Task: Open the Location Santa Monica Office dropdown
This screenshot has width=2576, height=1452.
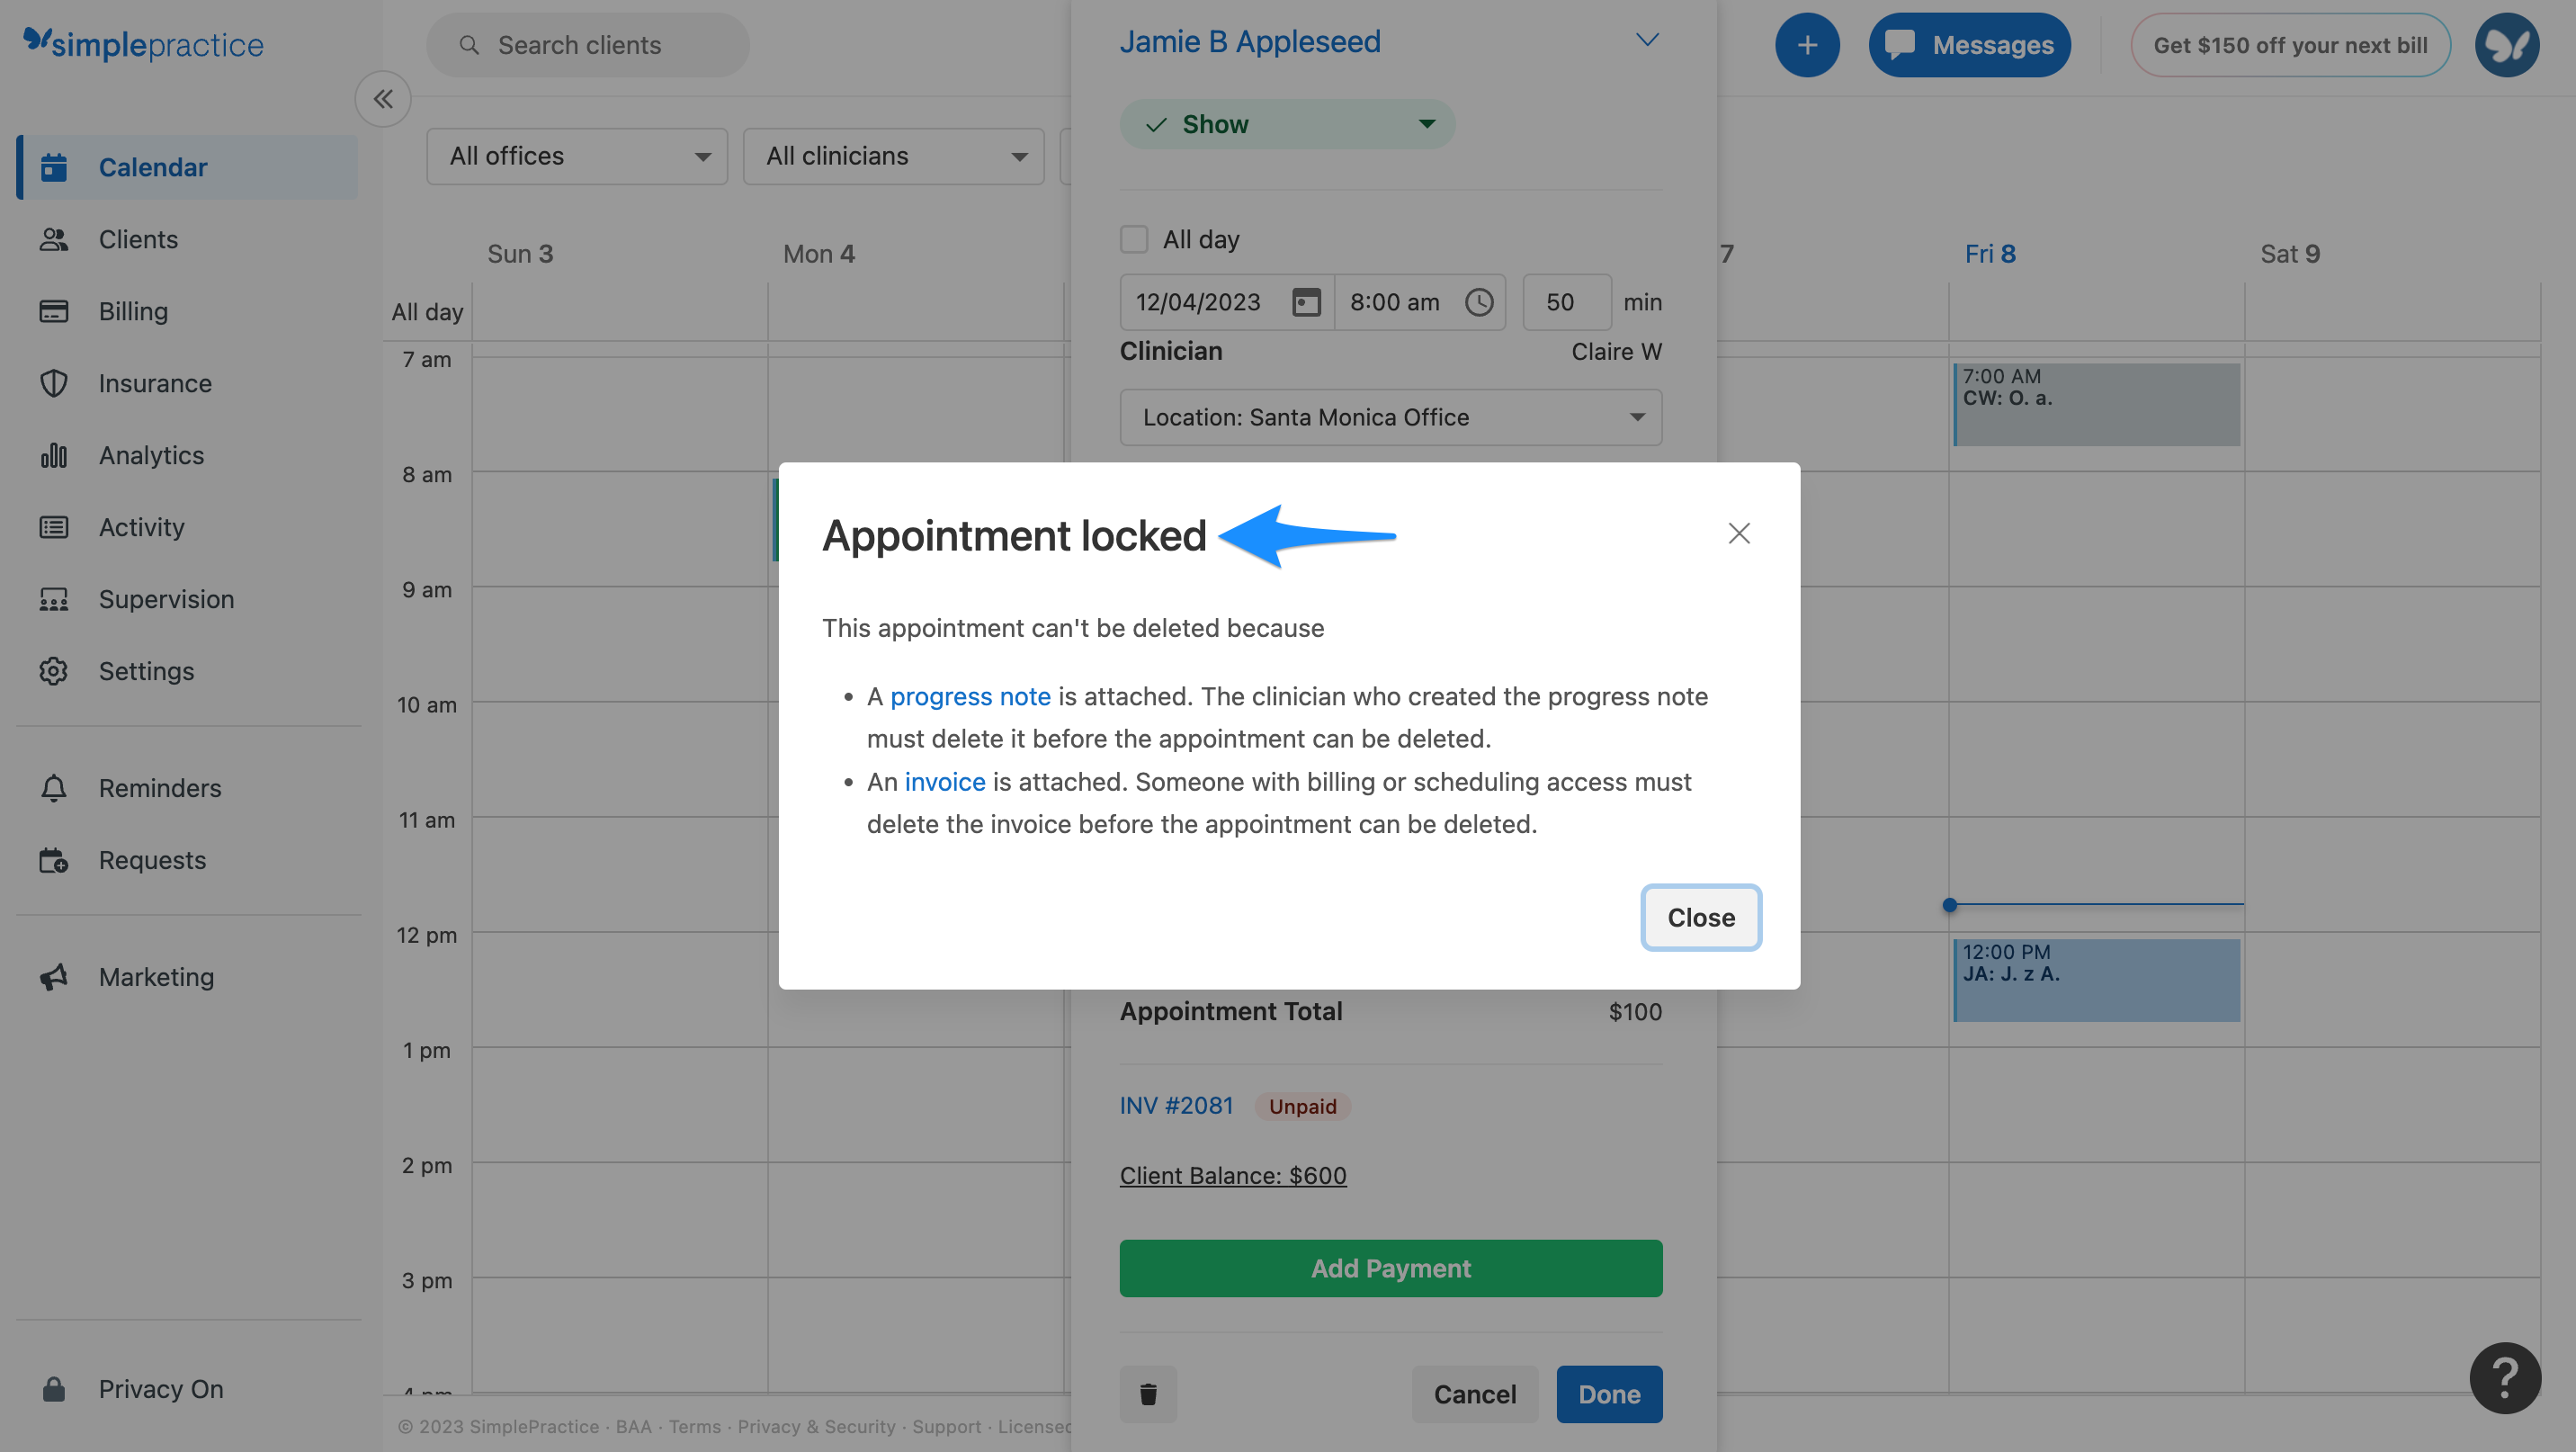Action: [1390, 417]
